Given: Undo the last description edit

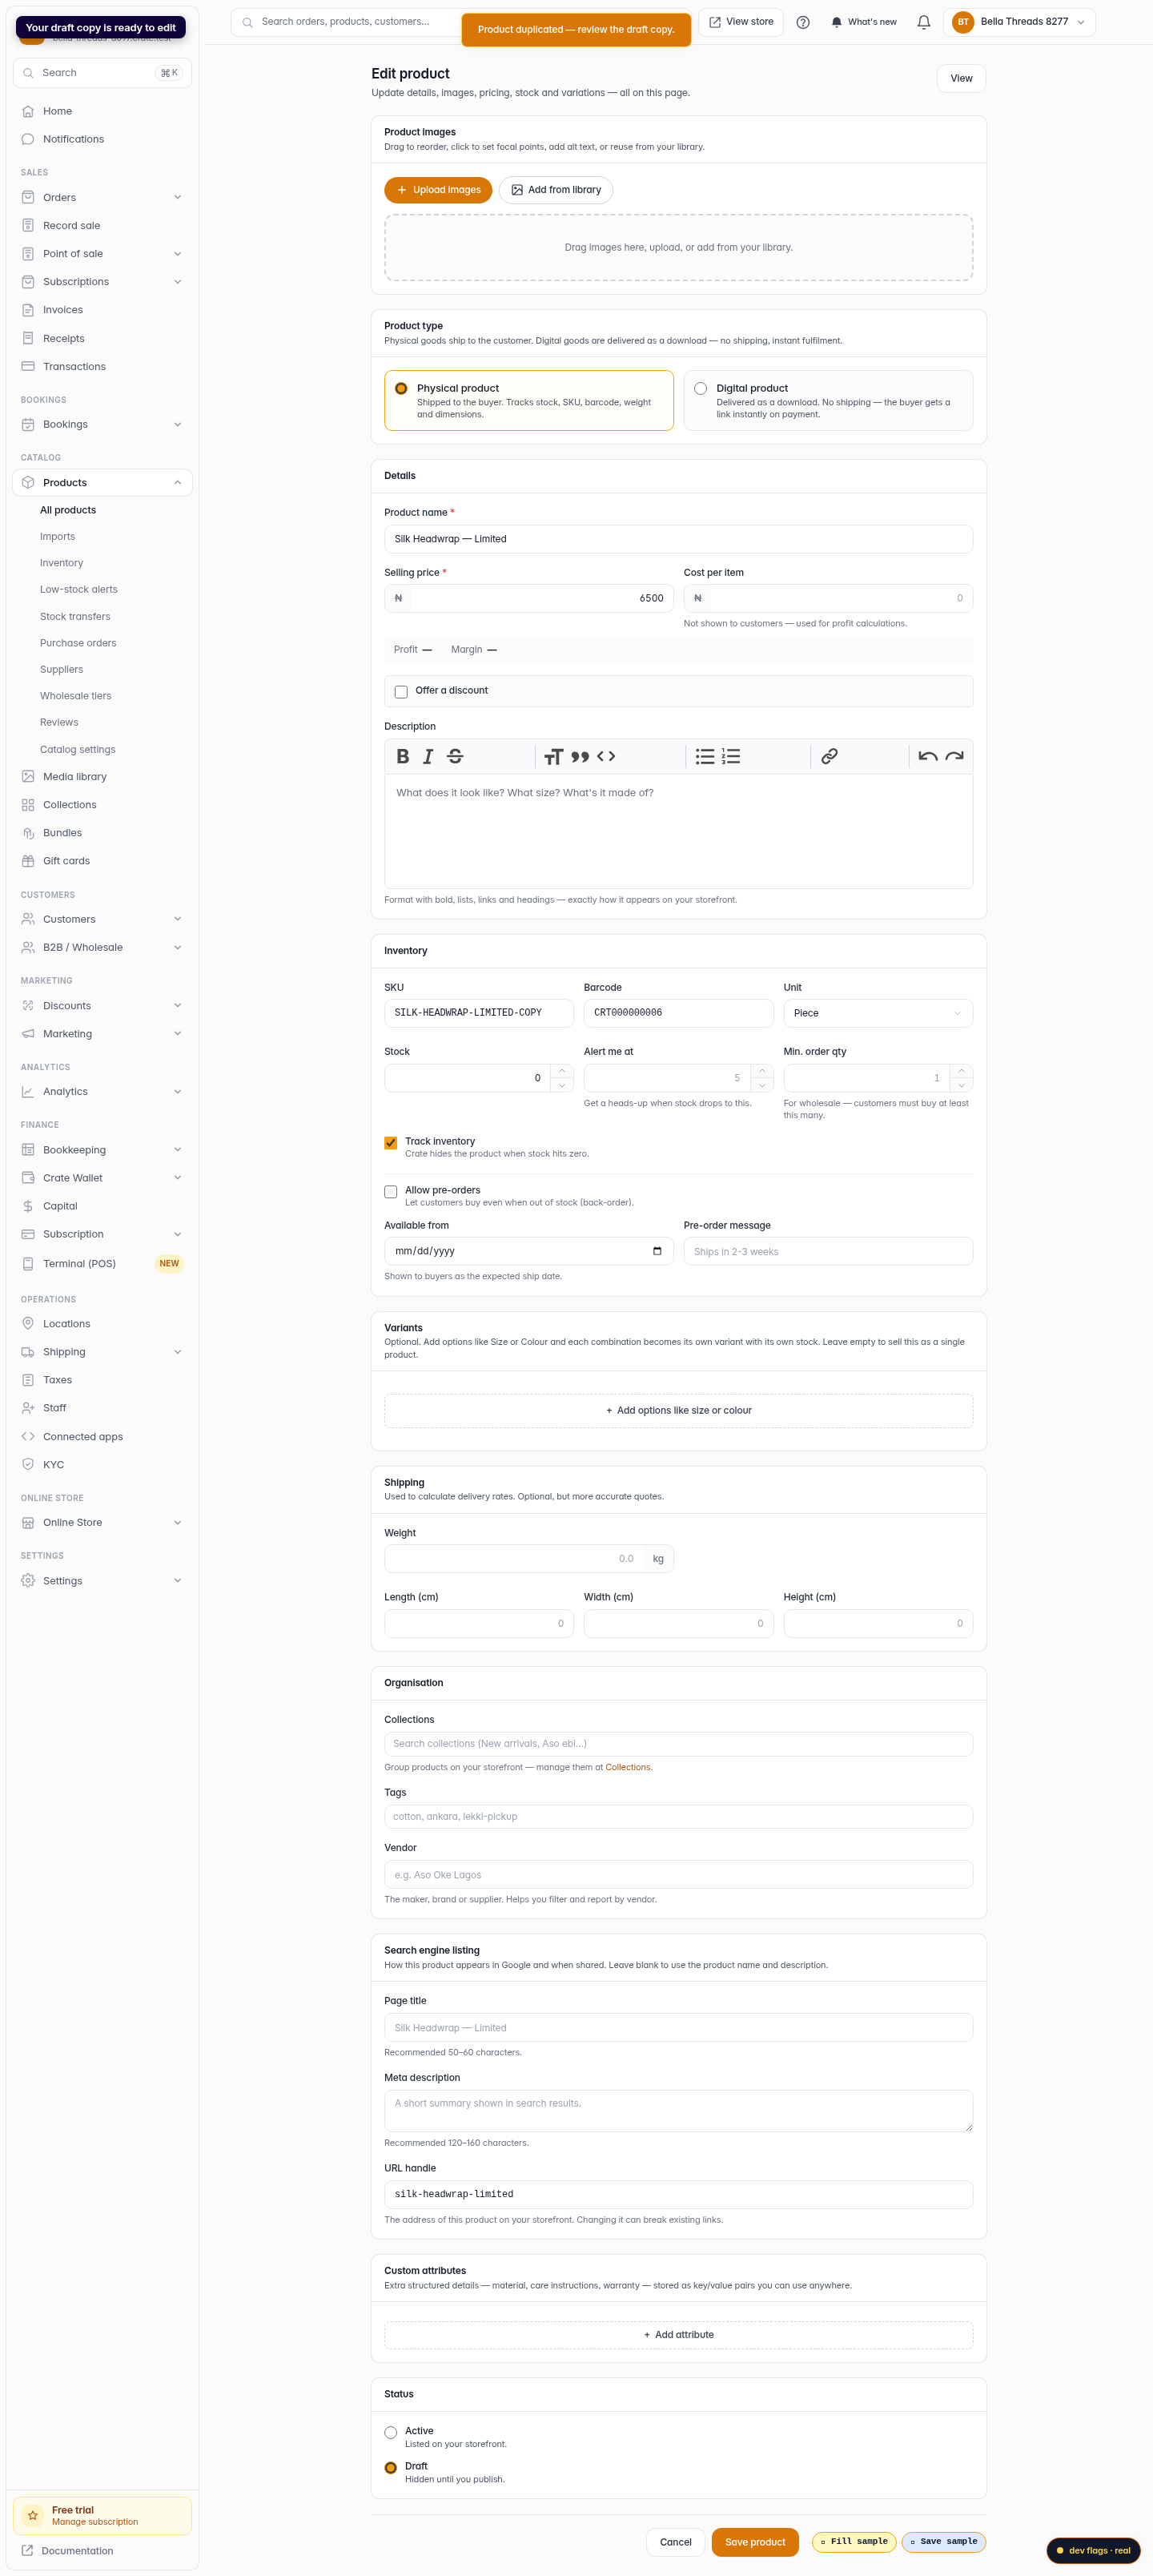Looking at the screenshot, I should [928, 756].
